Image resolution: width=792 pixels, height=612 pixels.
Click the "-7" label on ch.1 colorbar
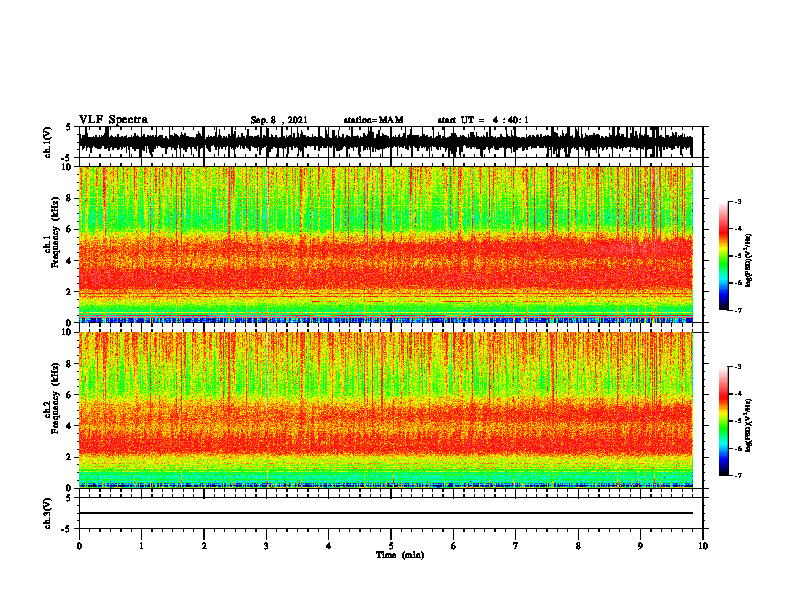pos(737,310)
